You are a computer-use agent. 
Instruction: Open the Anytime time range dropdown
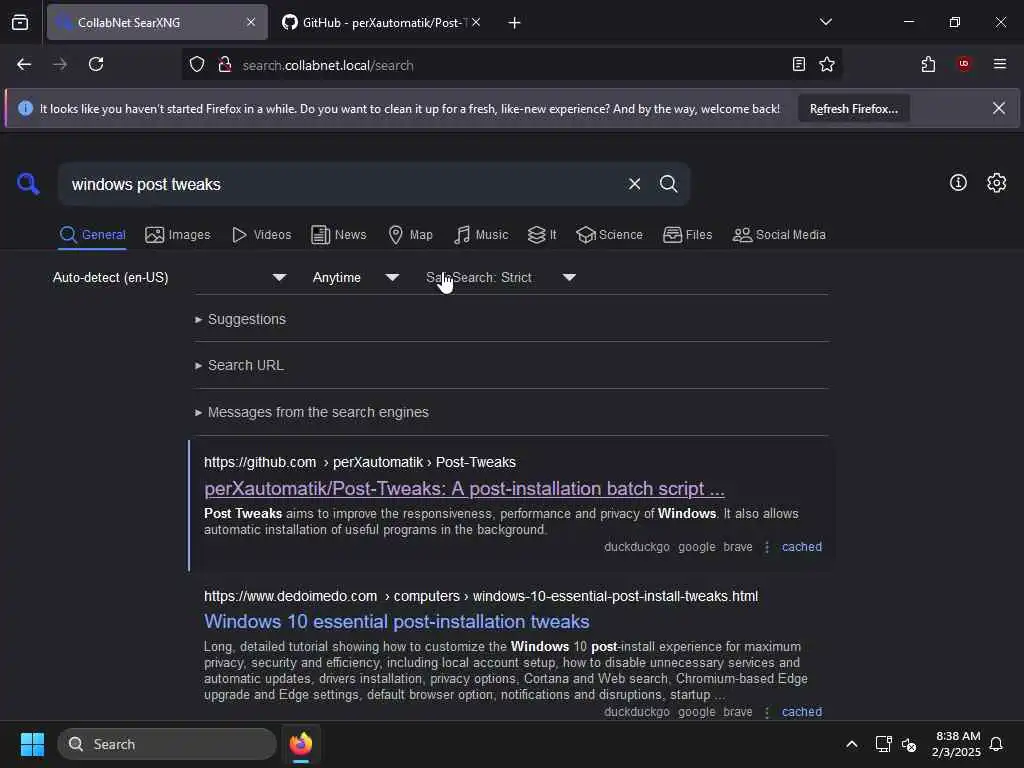click(x=356, y=278)
